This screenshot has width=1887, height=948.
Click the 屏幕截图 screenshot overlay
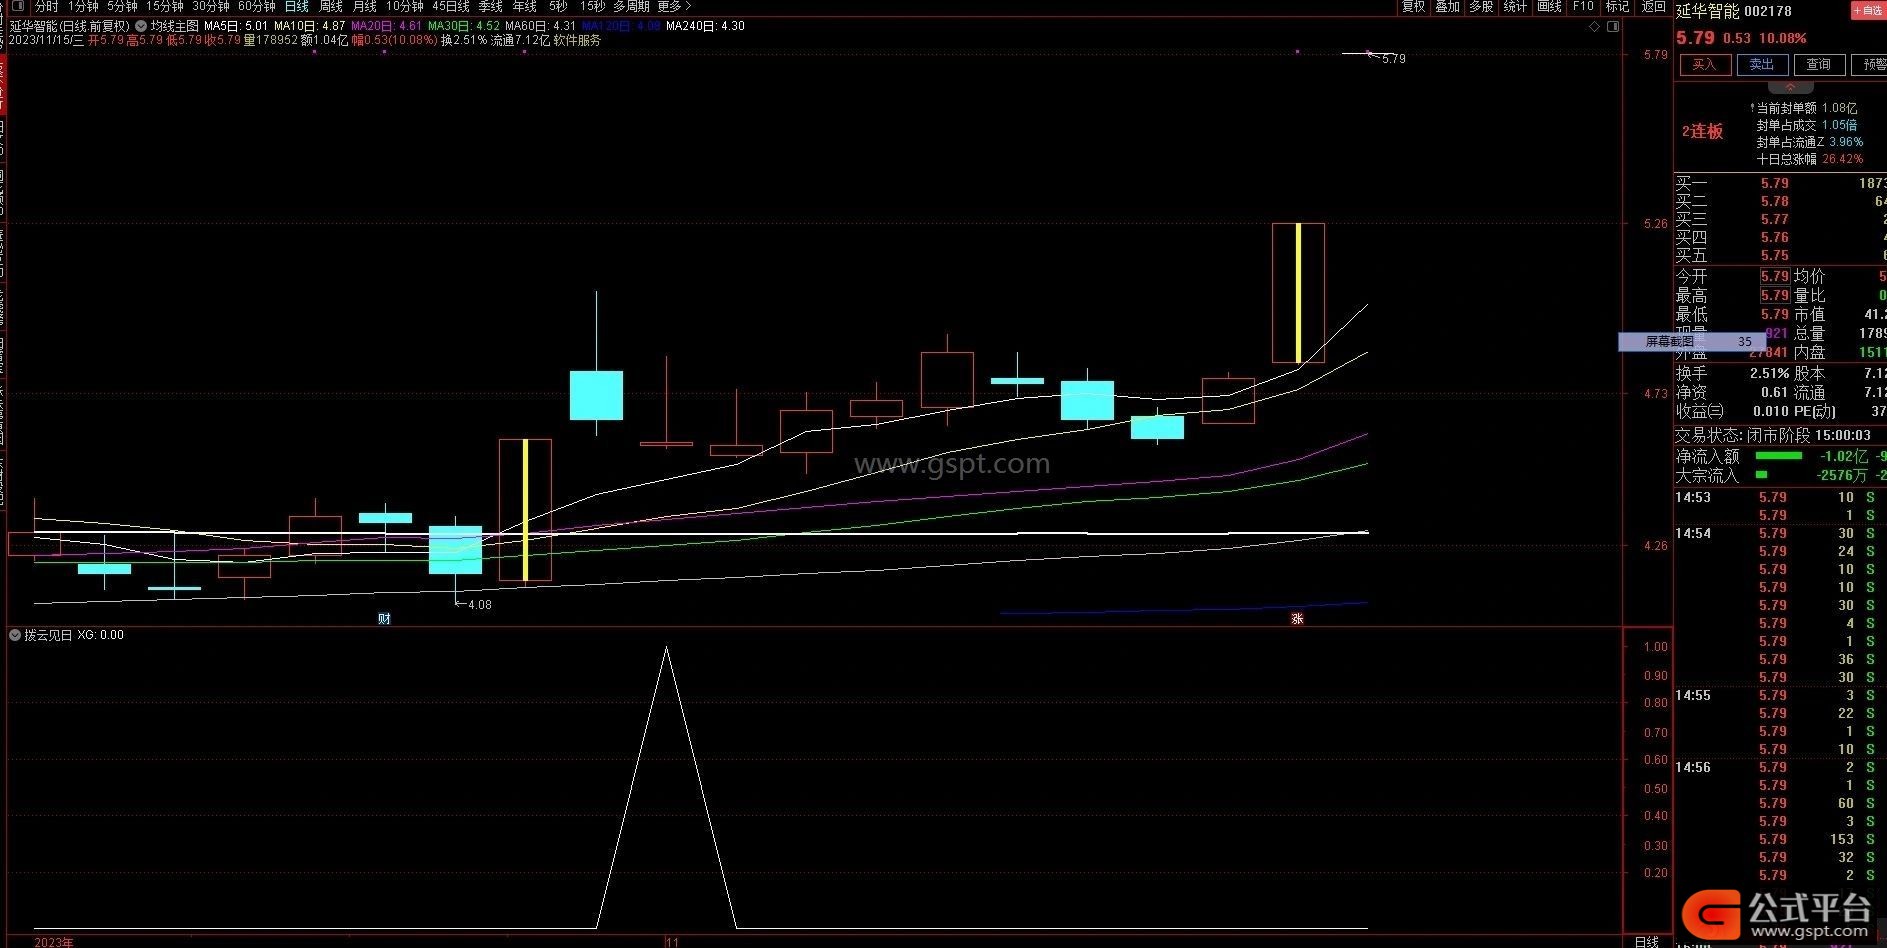point(1692,342)
